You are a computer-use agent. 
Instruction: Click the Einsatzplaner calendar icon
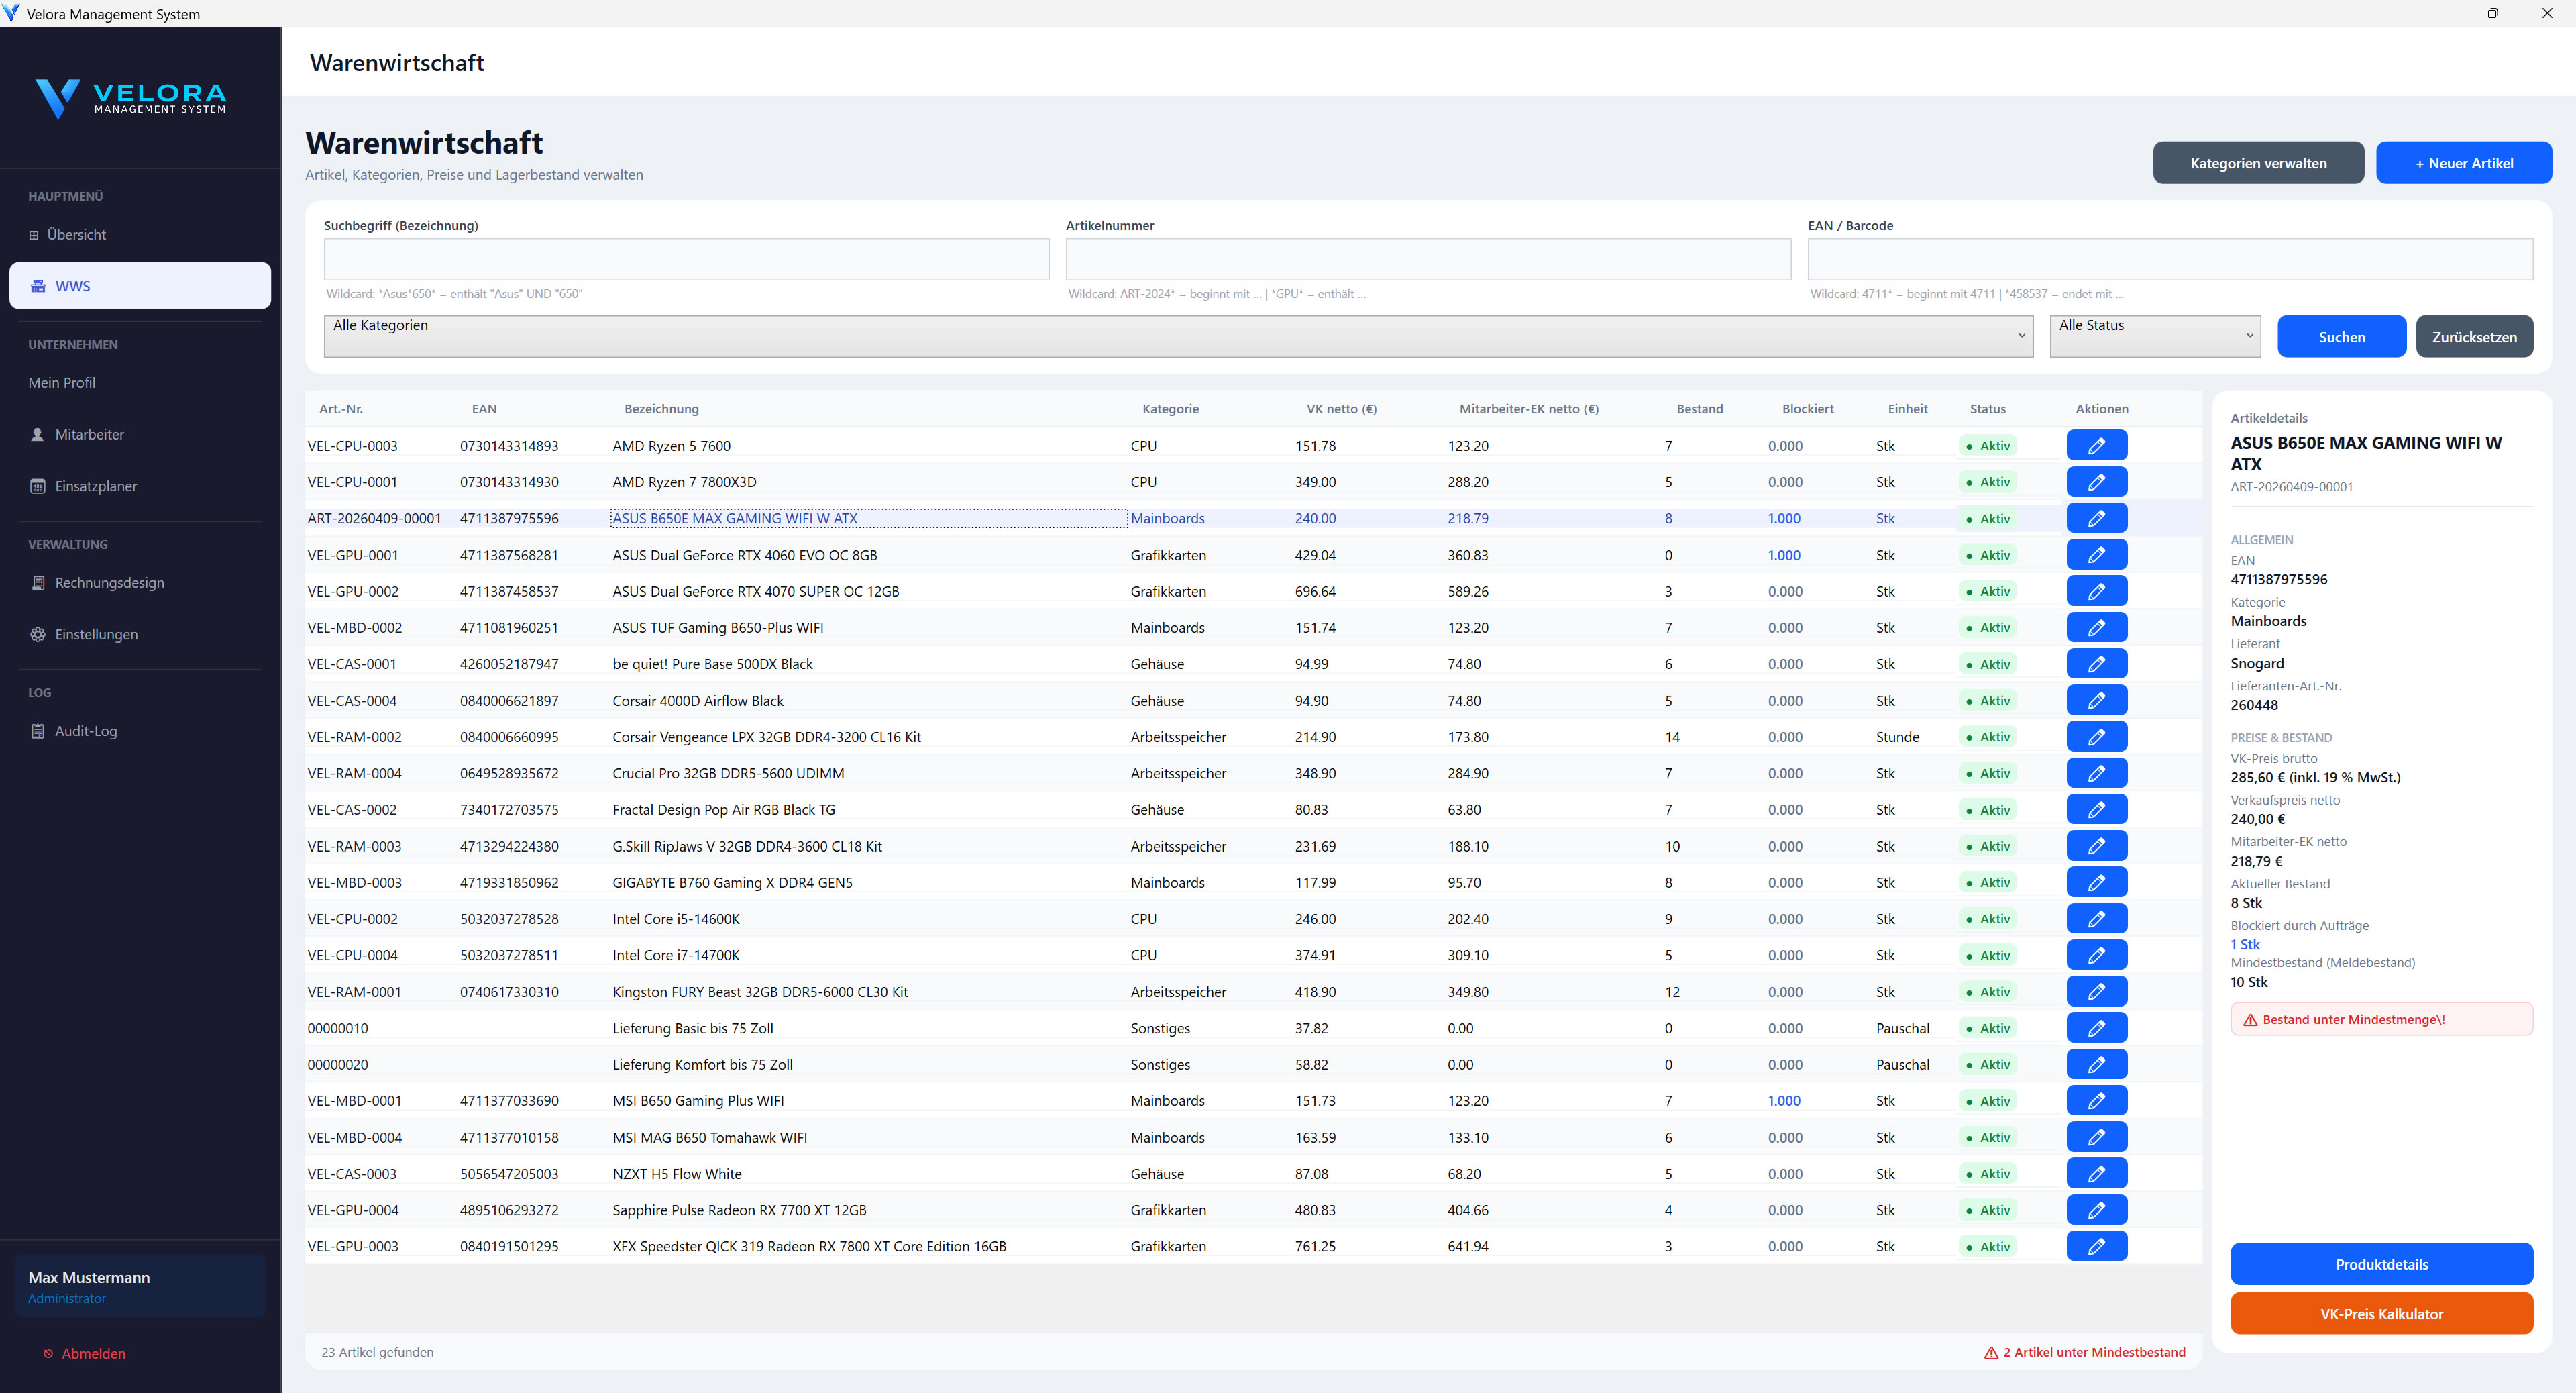coord(38,486)
